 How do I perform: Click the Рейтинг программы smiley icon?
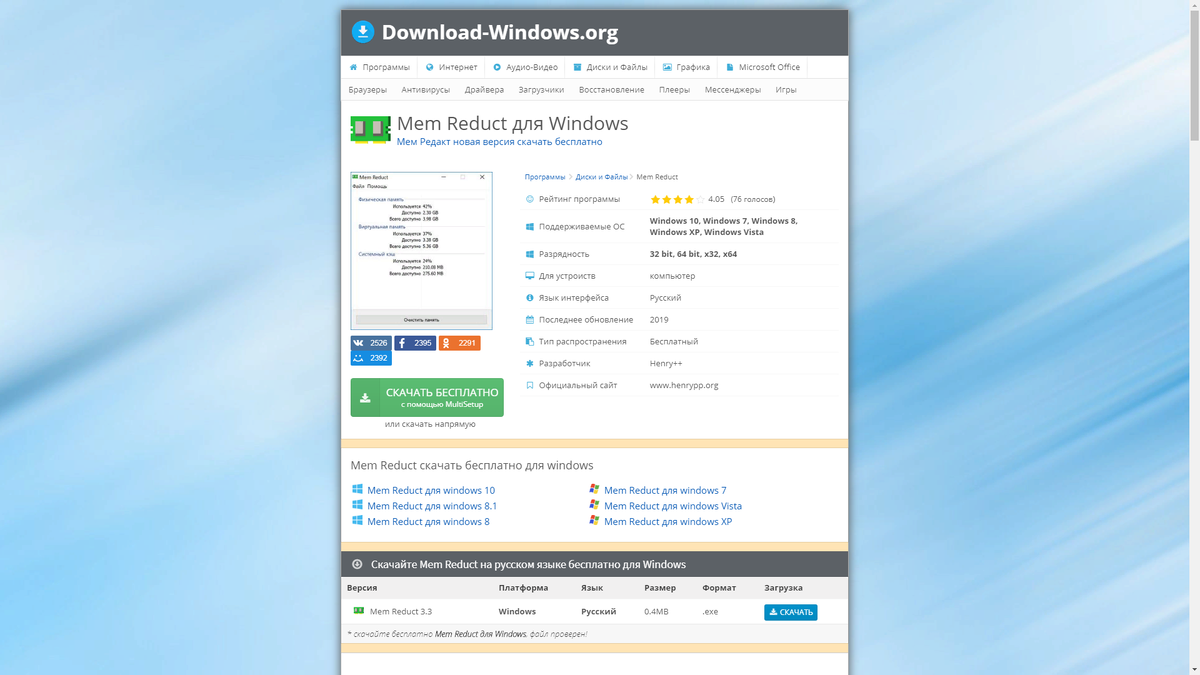coord(530,199)
